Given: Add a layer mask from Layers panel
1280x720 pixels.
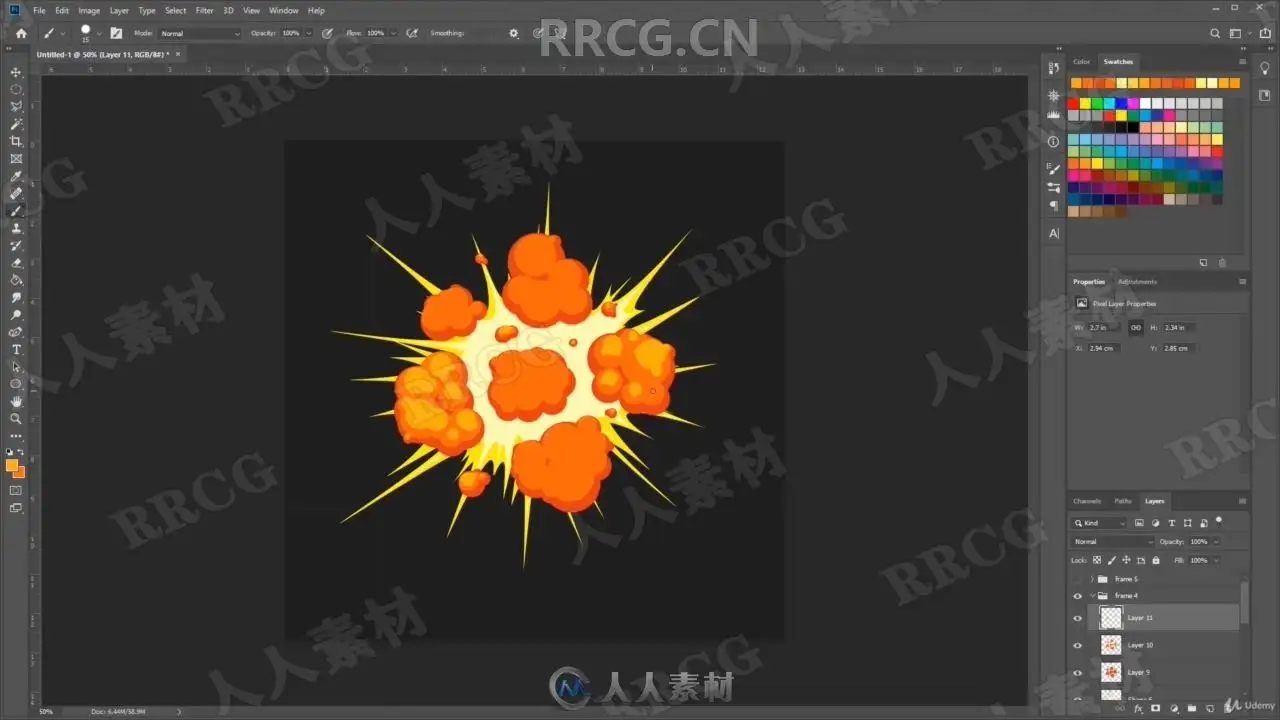Looking at the screenshot, I should tap(1156, 708).
